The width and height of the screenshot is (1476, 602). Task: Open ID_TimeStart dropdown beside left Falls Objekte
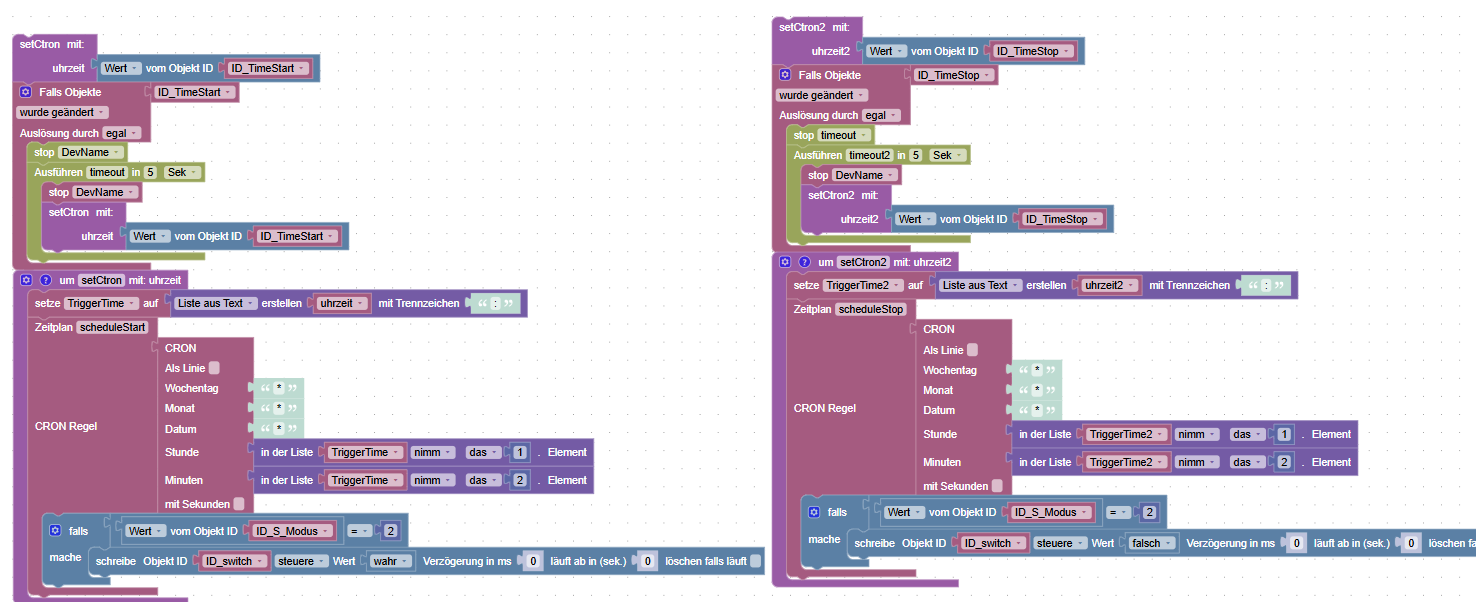(195, 92)
